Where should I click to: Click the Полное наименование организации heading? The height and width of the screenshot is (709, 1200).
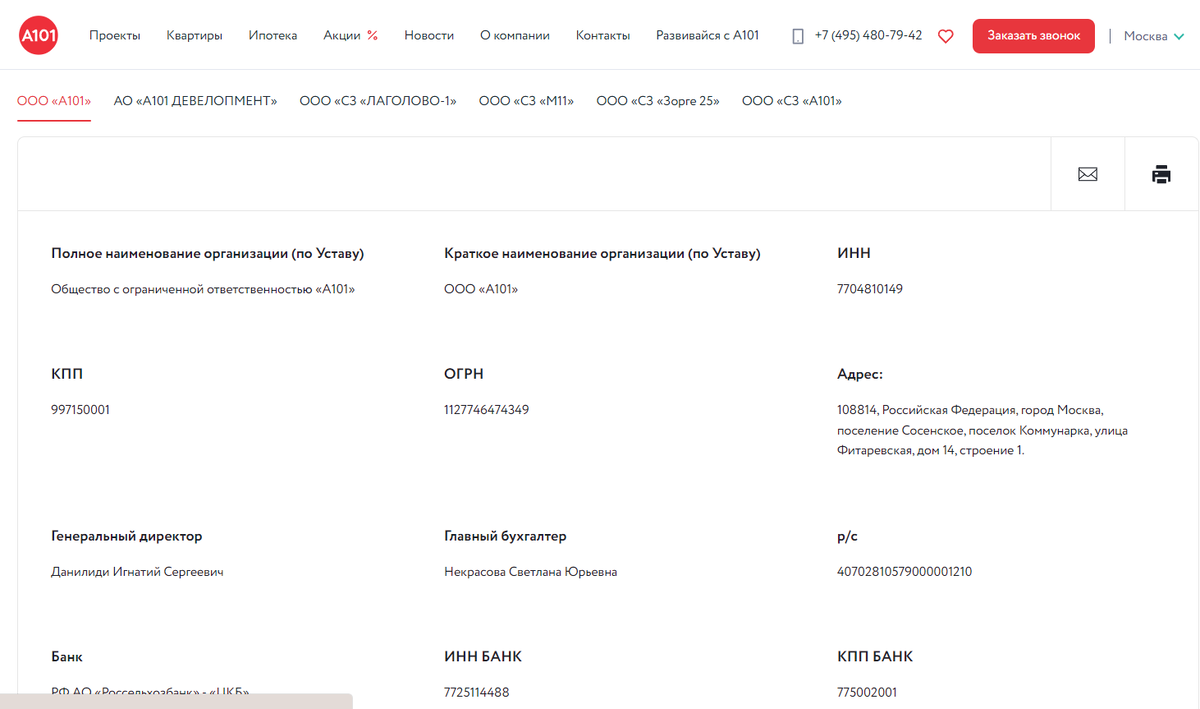click(207, 254)
